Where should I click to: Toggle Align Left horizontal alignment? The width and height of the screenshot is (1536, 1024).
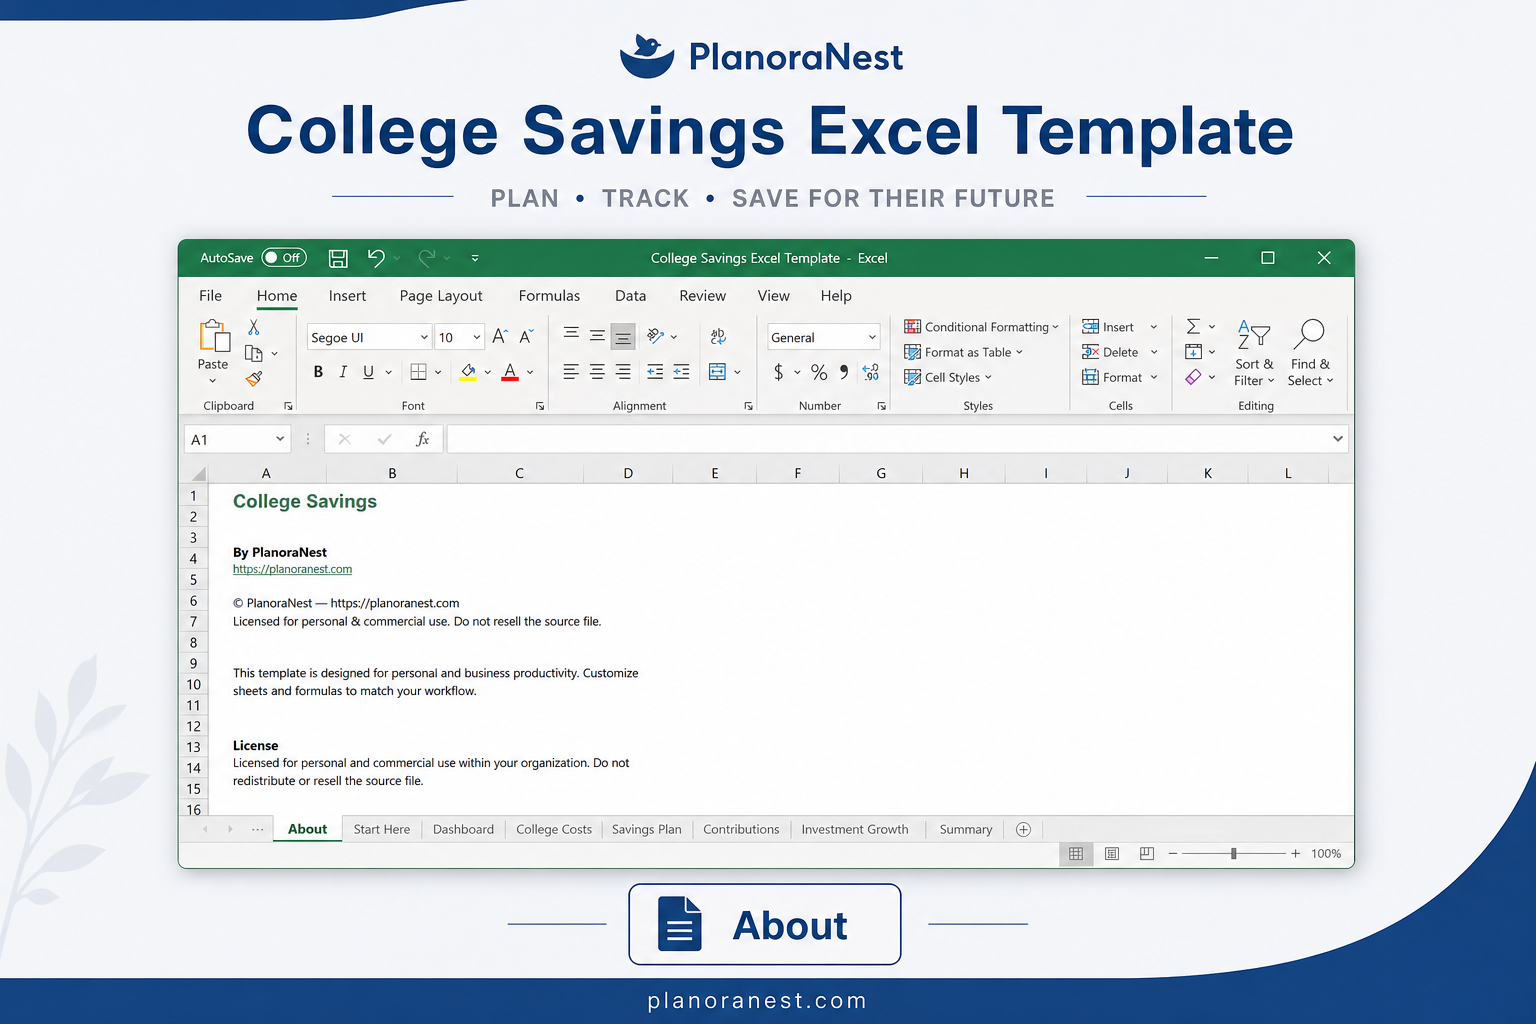571,372
